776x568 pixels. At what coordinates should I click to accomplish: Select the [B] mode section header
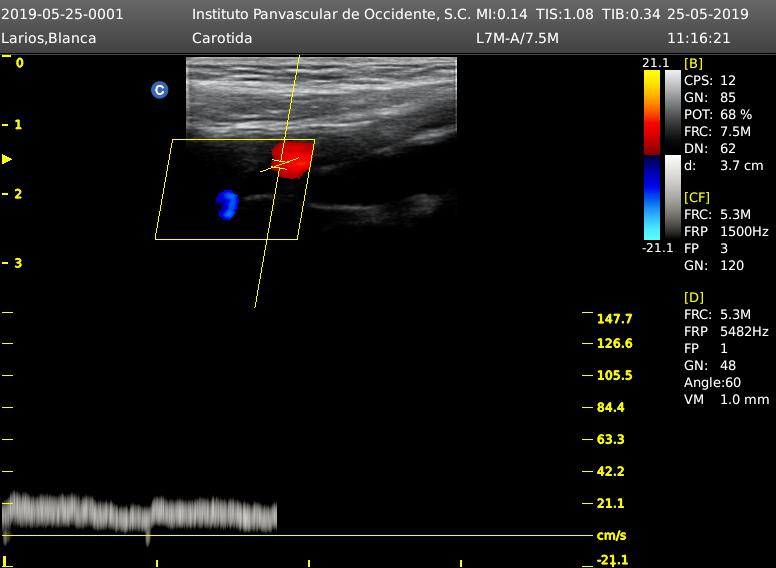pos(693,63)
